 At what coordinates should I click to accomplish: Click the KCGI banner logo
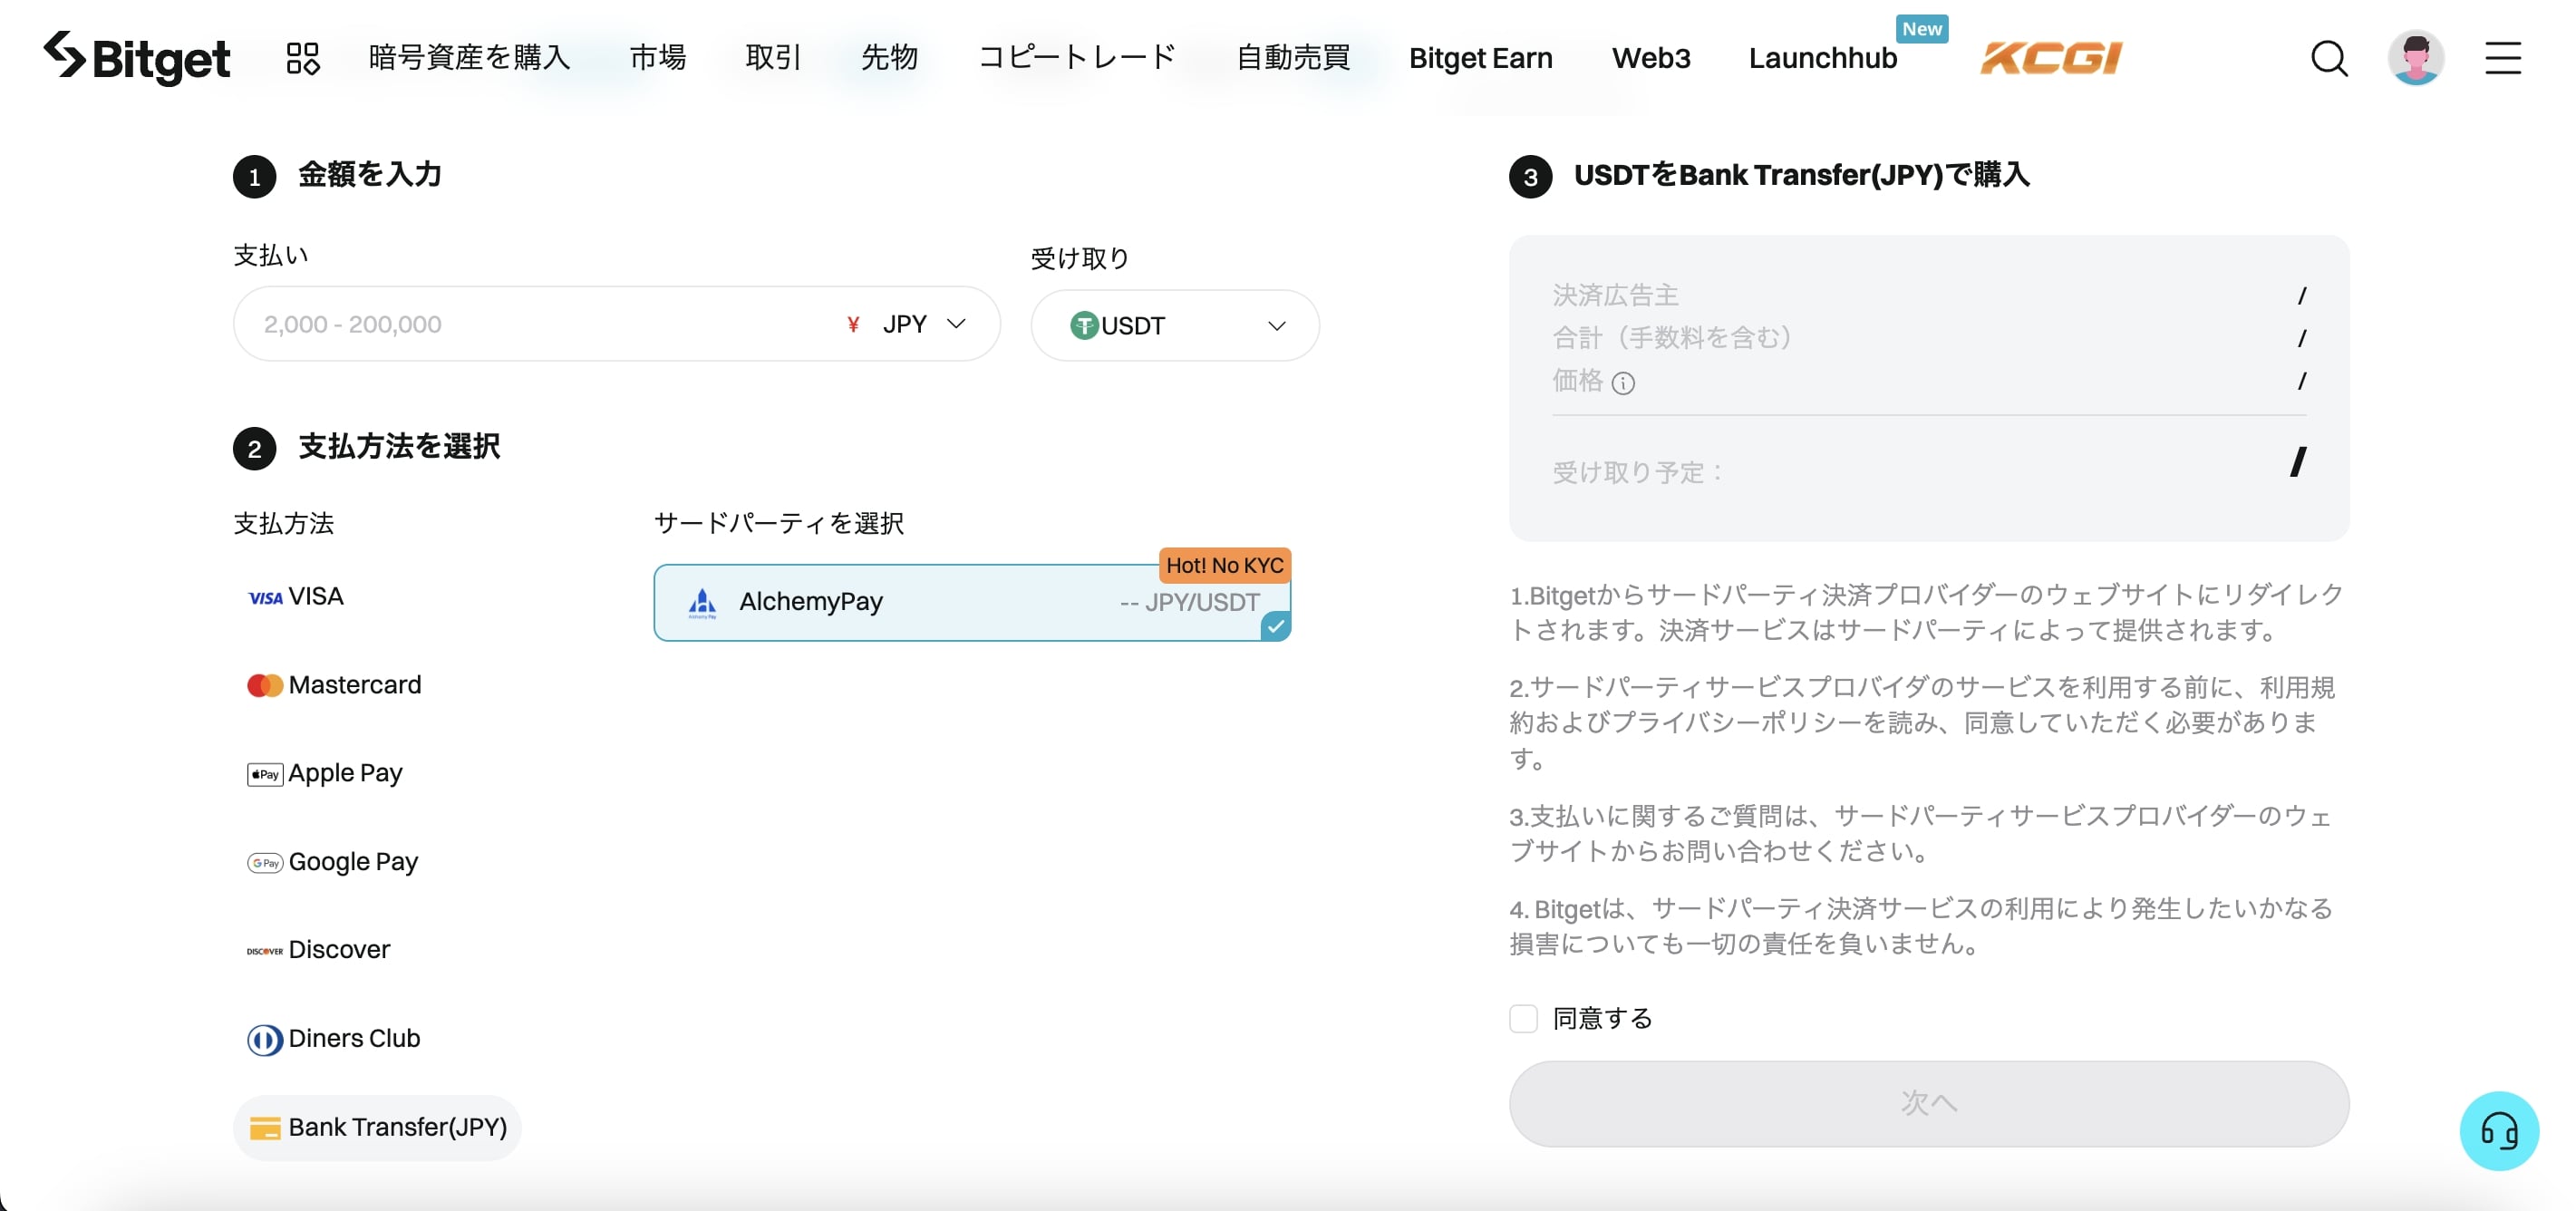[2051, 58]
